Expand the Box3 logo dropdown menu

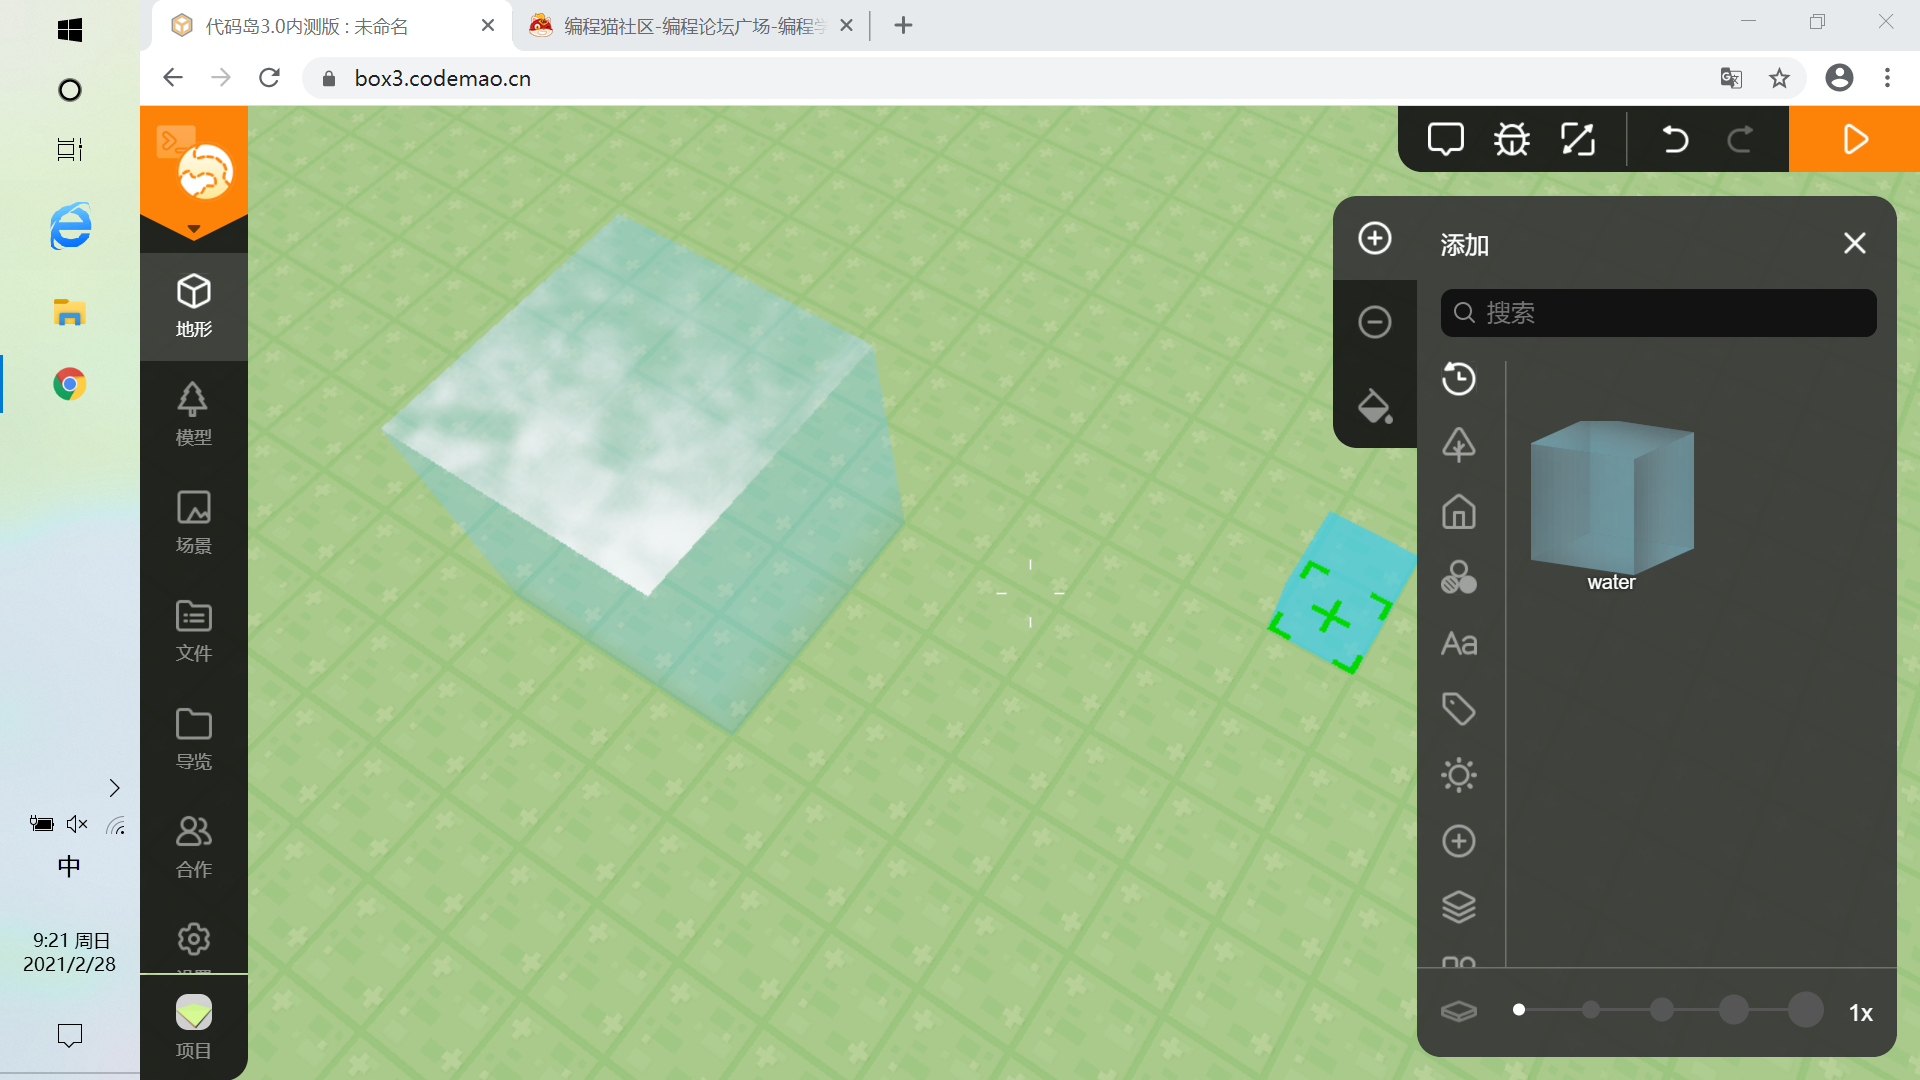[x=194, y=230]
